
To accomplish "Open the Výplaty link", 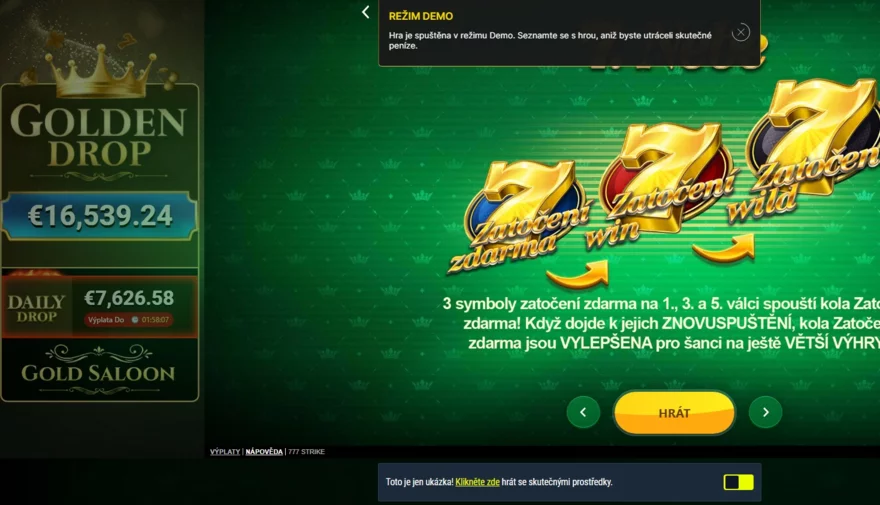I will (x=225, y=452).
